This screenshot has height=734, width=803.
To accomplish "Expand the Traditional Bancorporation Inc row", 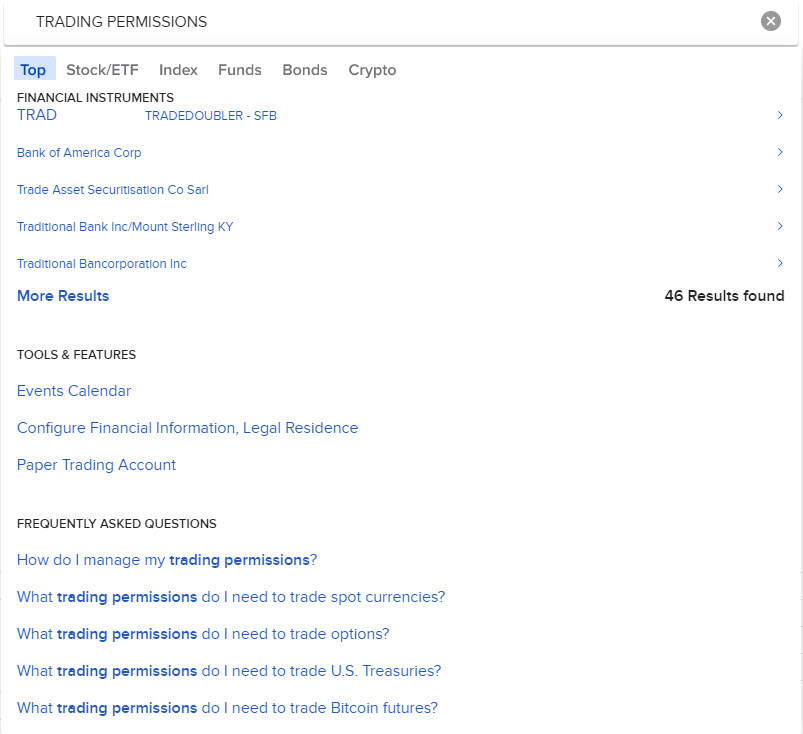I will pyautogui.click(x=780, y=263).
